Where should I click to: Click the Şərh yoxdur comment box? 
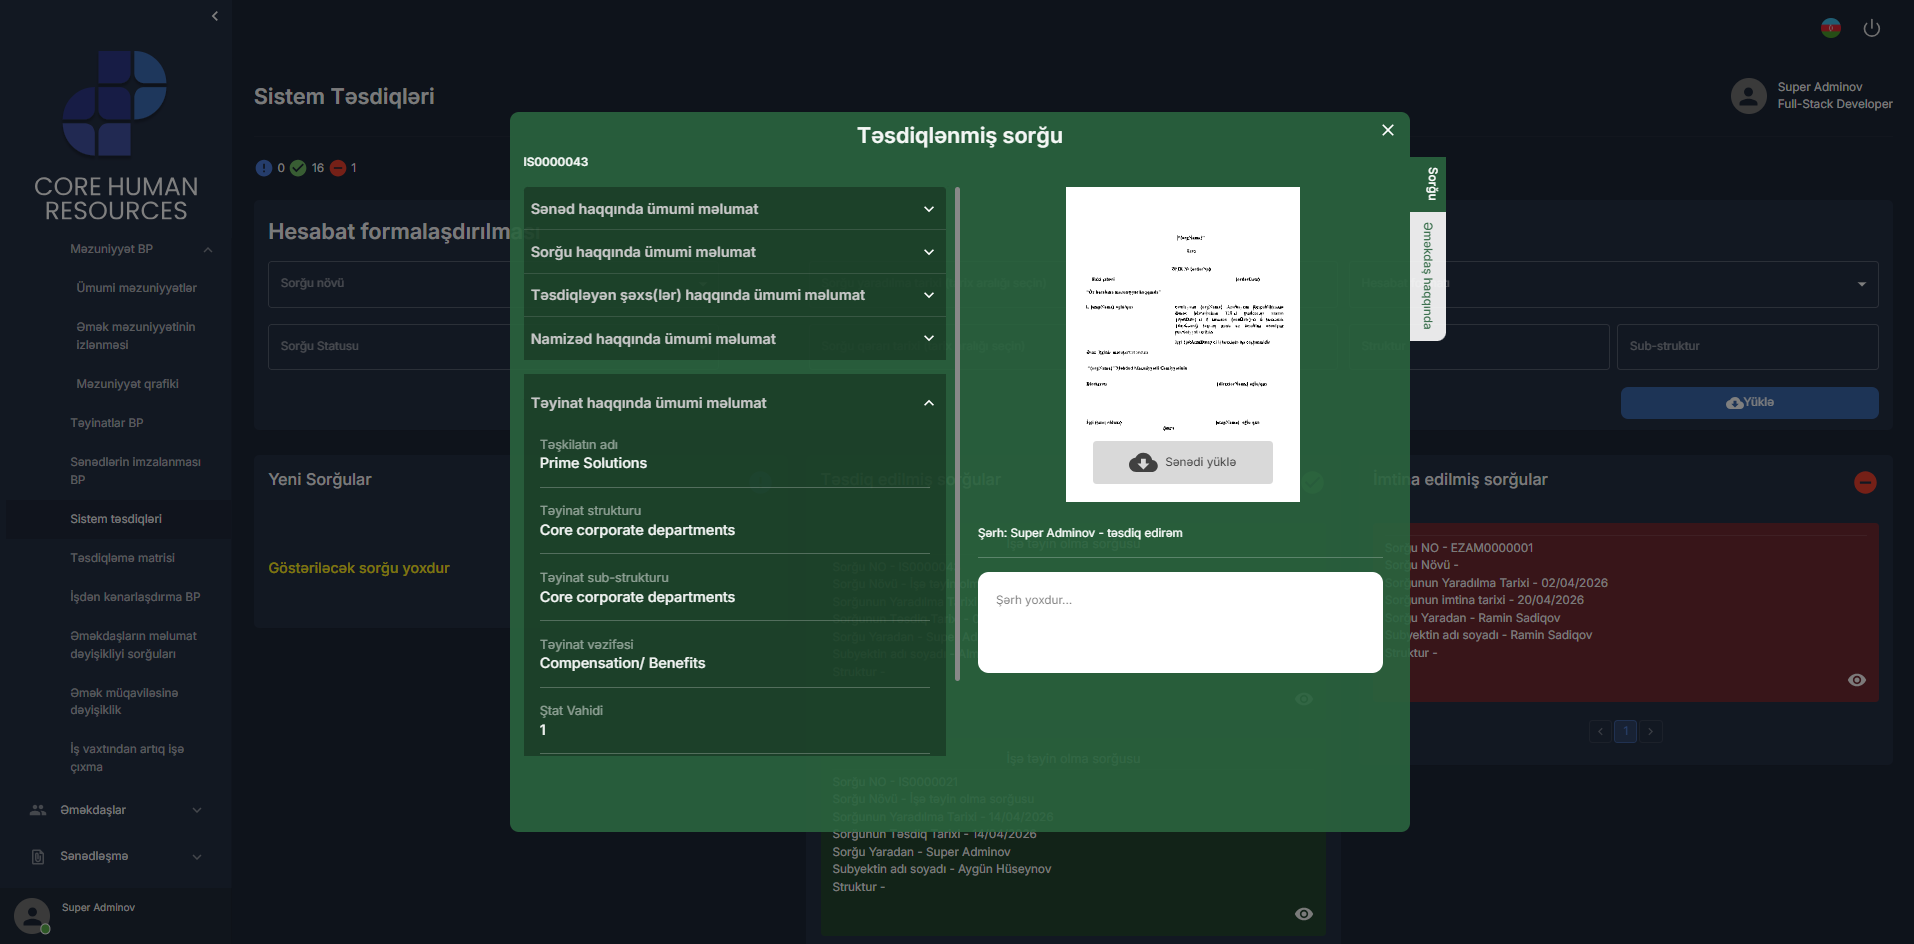1180,622
